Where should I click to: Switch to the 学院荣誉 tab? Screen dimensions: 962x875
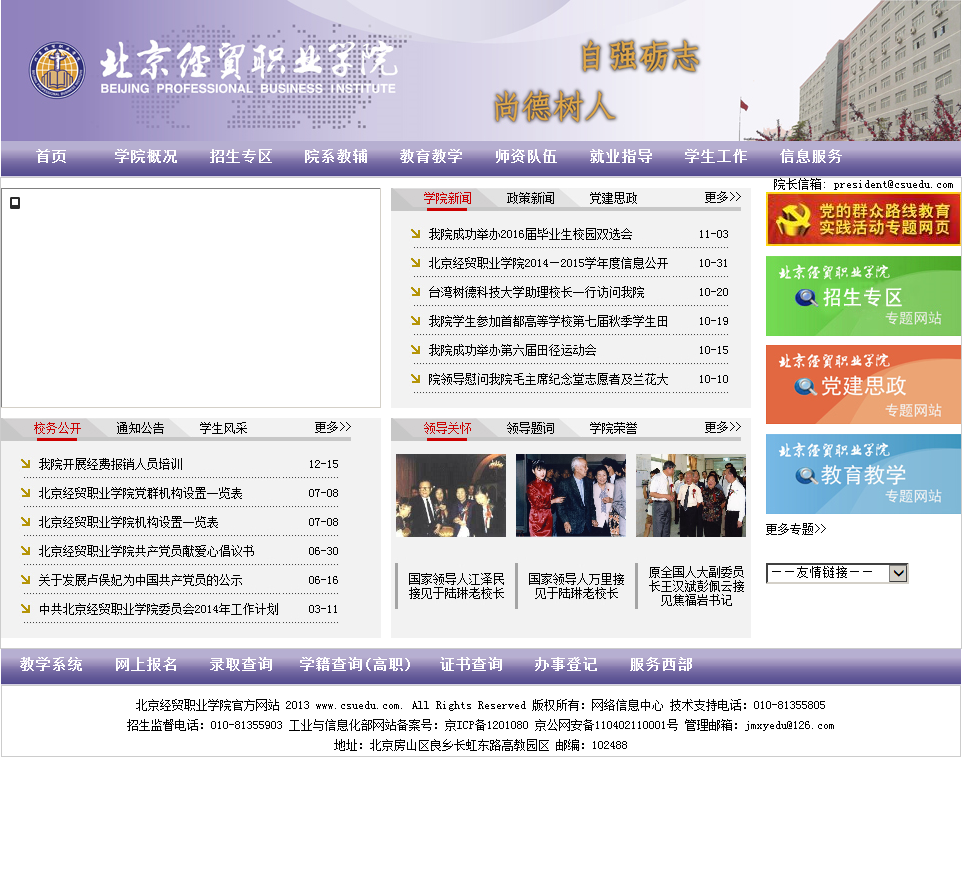[x=614, y=428]
